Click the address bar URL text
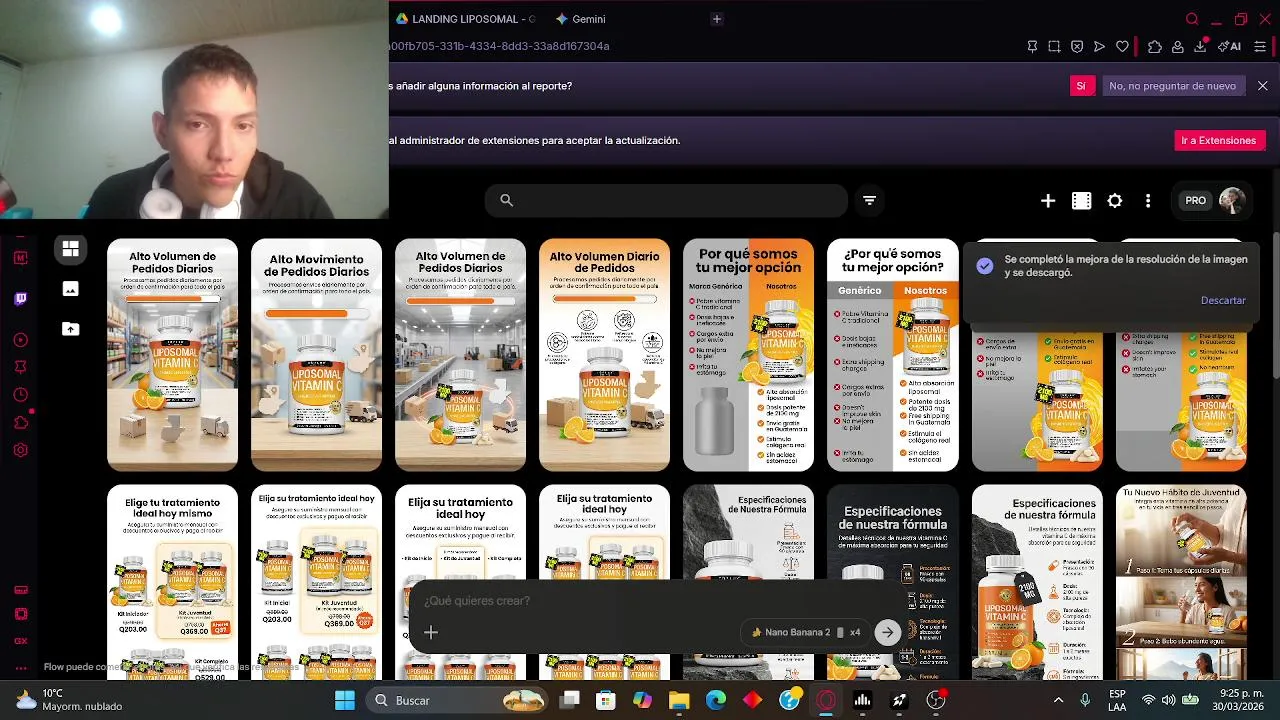The height and width of the screenshot is (720, 1280). coord(499,46)
